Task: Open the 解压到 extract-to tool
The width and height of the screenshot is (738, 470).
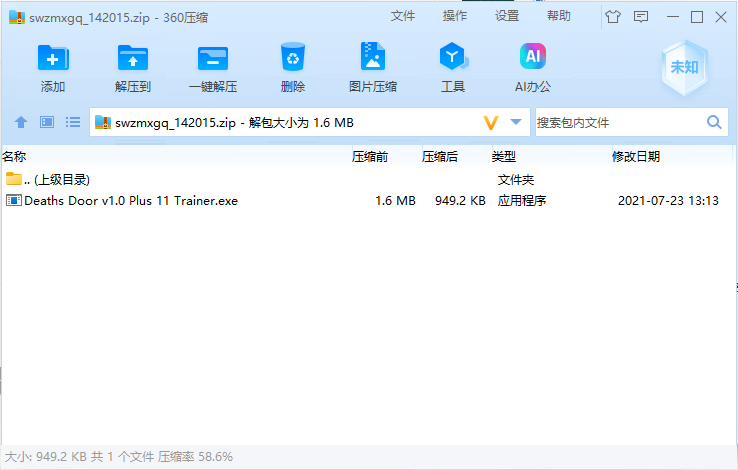Action: tap(133, 67)
